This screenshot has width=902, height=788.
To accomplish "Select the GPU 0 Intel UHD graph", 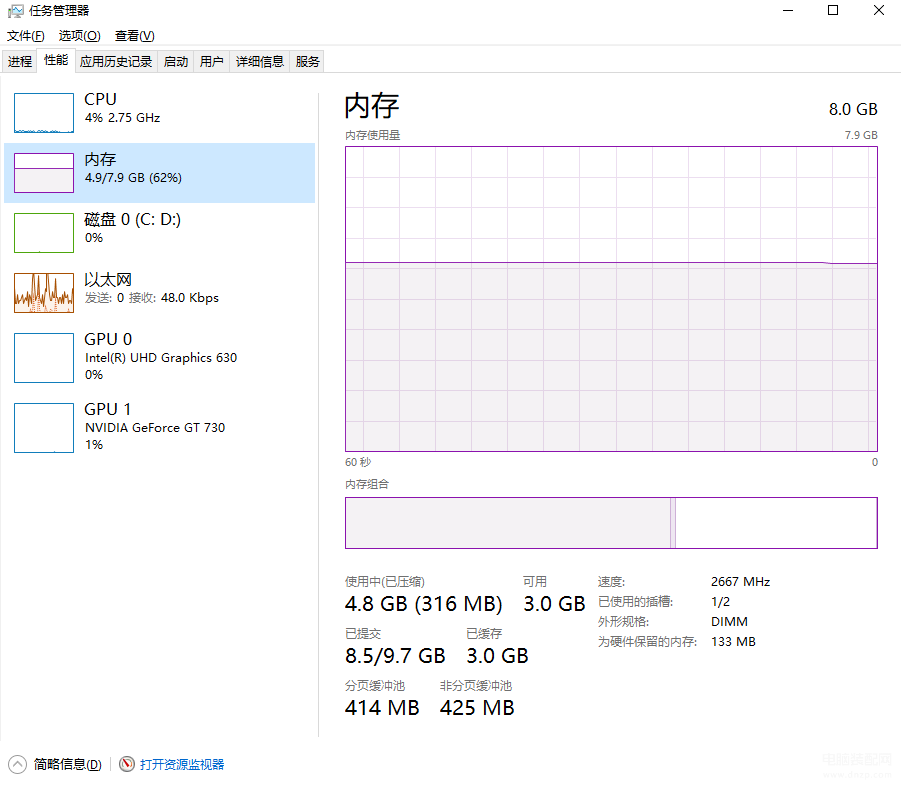I will pyautogui.click(x=44, y=358).
